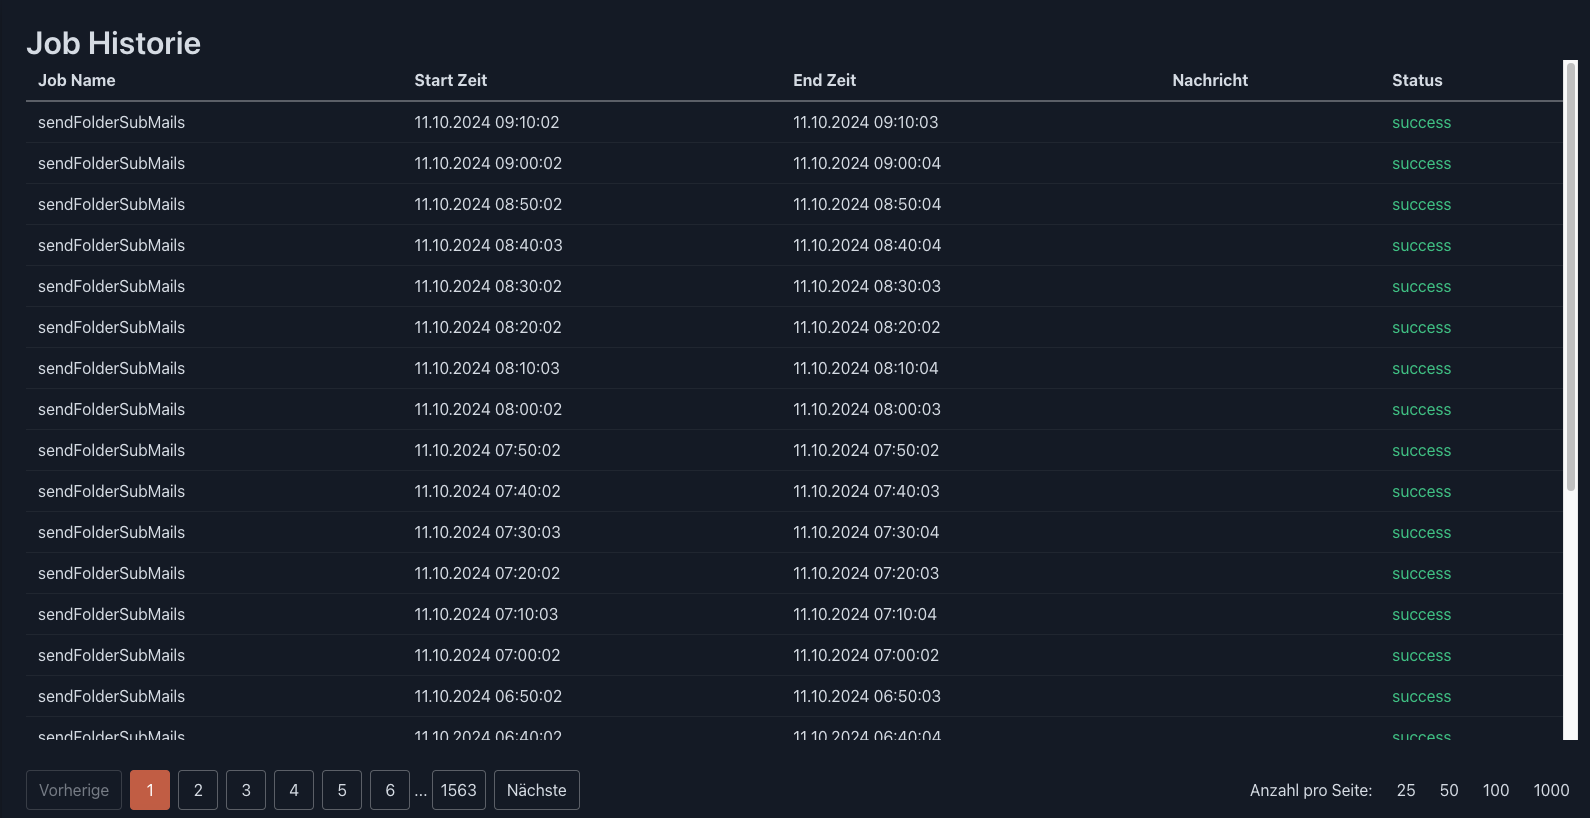Select end time 11.10.2024 08:00:03
1590x818 pixels.
tap(867, 409)
